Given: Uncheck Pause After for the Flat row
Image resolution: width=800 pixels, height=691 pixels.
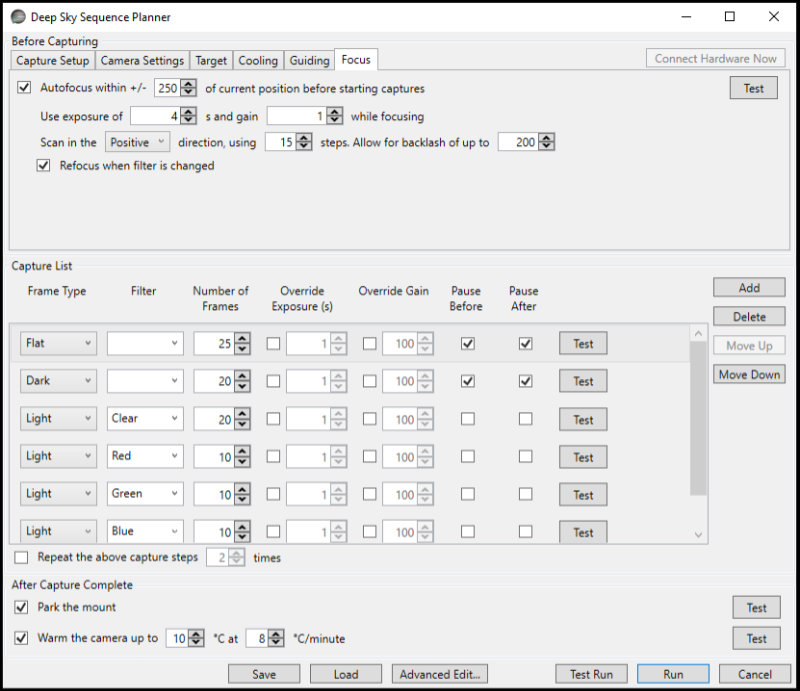Looking at the screenshot, I should [526, 343].
